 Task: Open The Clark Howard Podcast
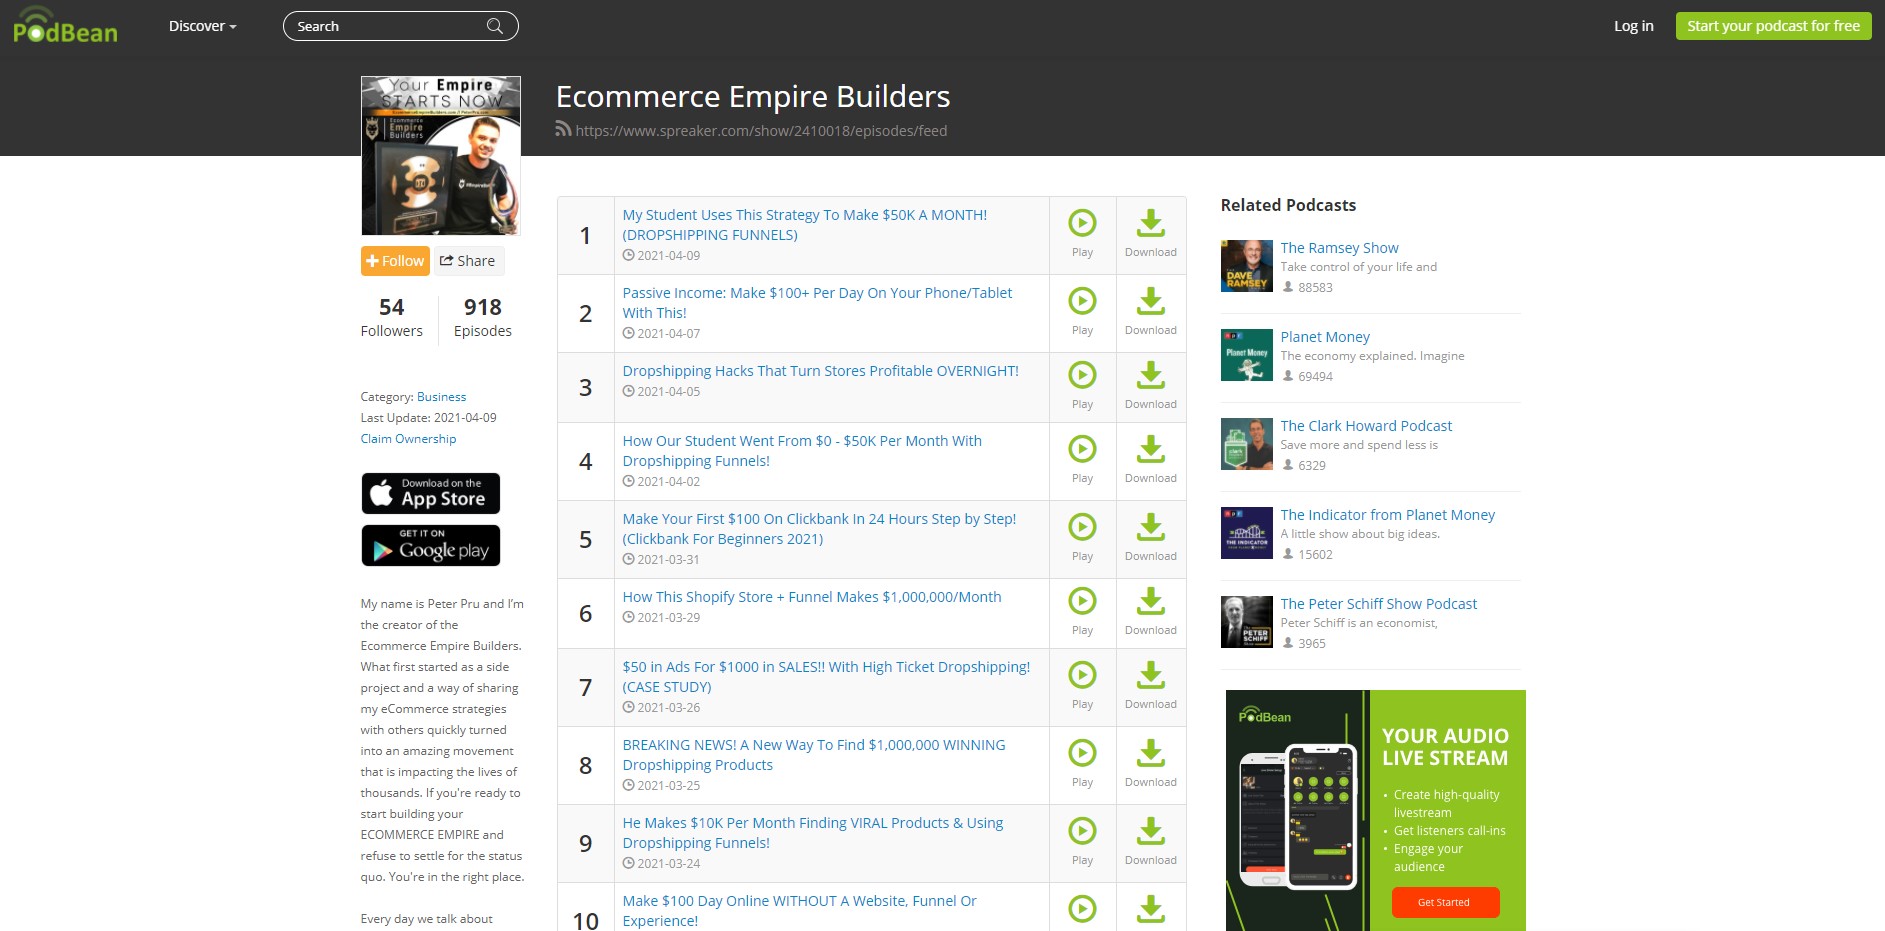1366,426
